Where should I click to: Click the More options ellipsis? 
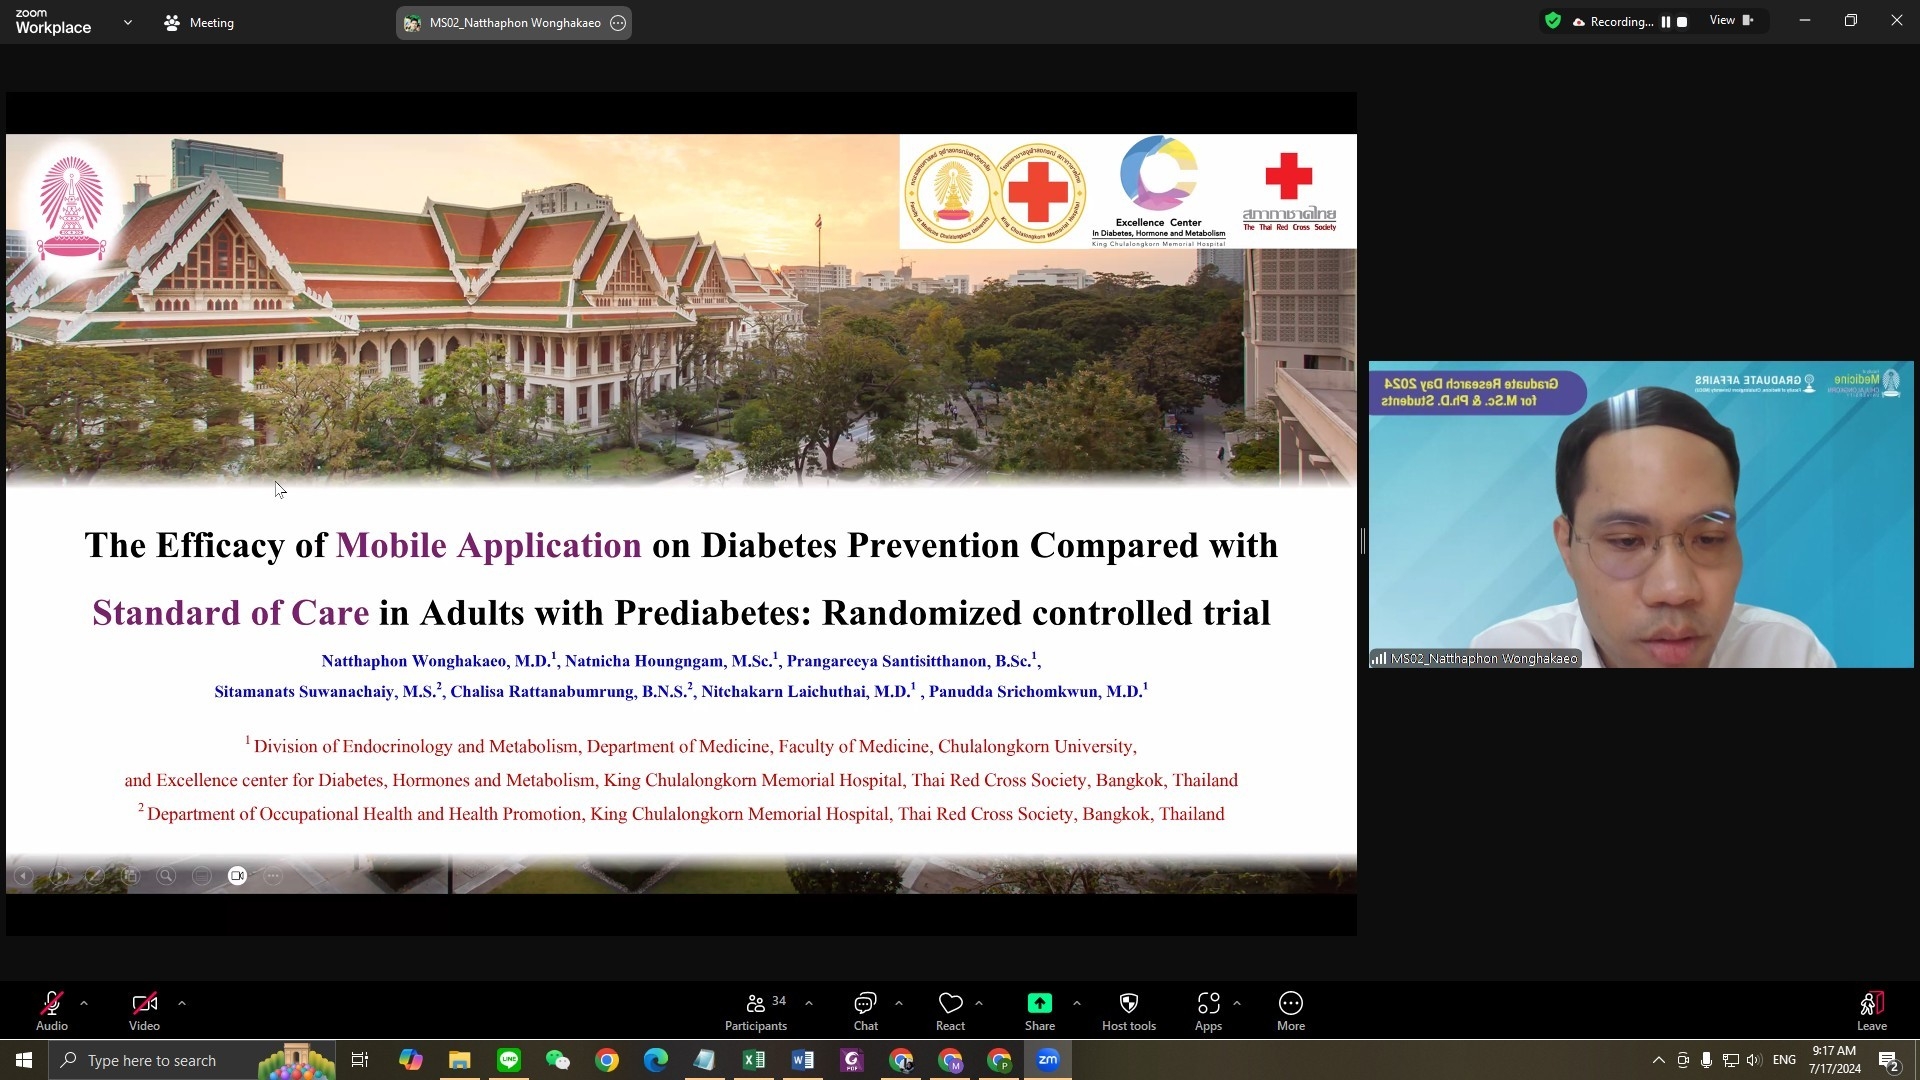1290,1010
